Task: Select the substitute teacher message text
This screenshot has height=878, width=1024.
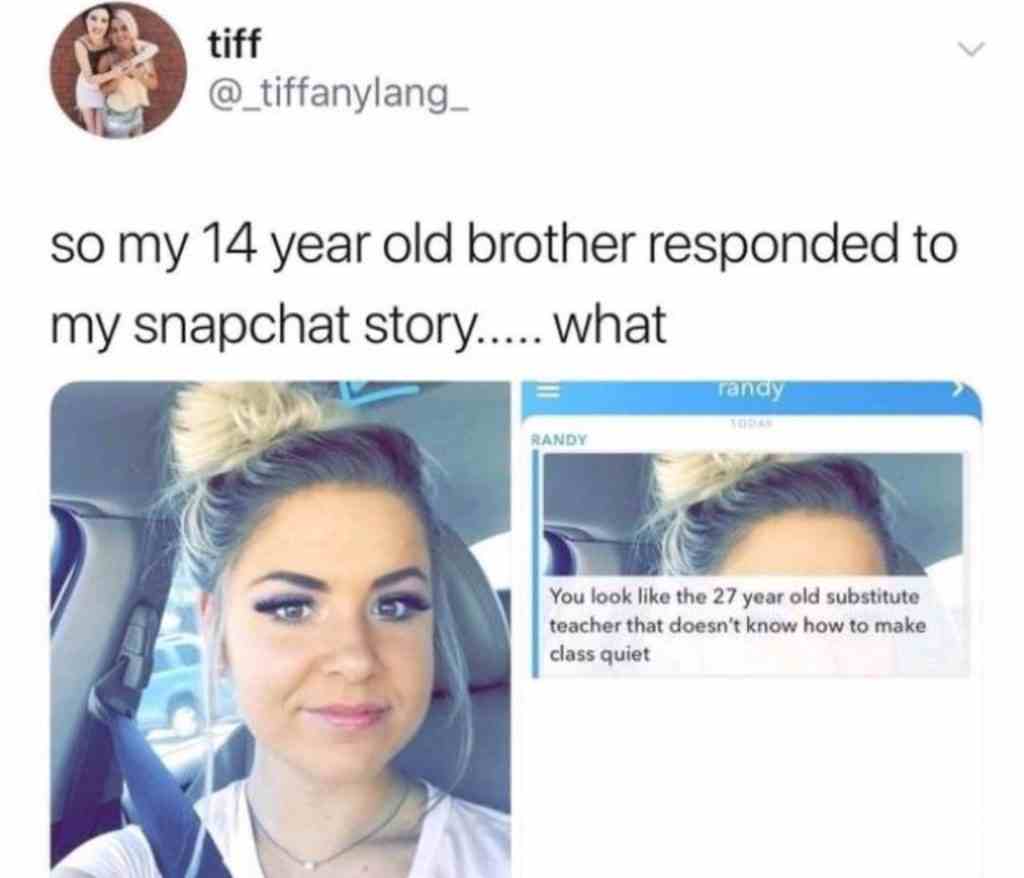Action: click(x=738, y=625)
